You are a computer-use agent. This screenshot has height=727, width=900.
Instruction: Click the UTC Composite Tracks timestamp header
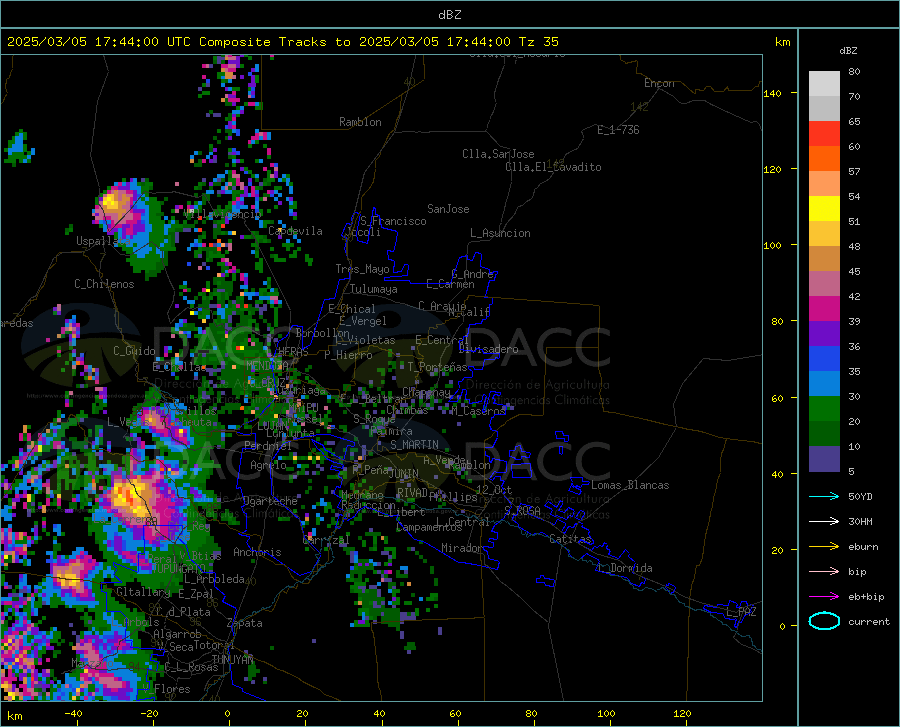pyautogui.click(x=283, y=42)
